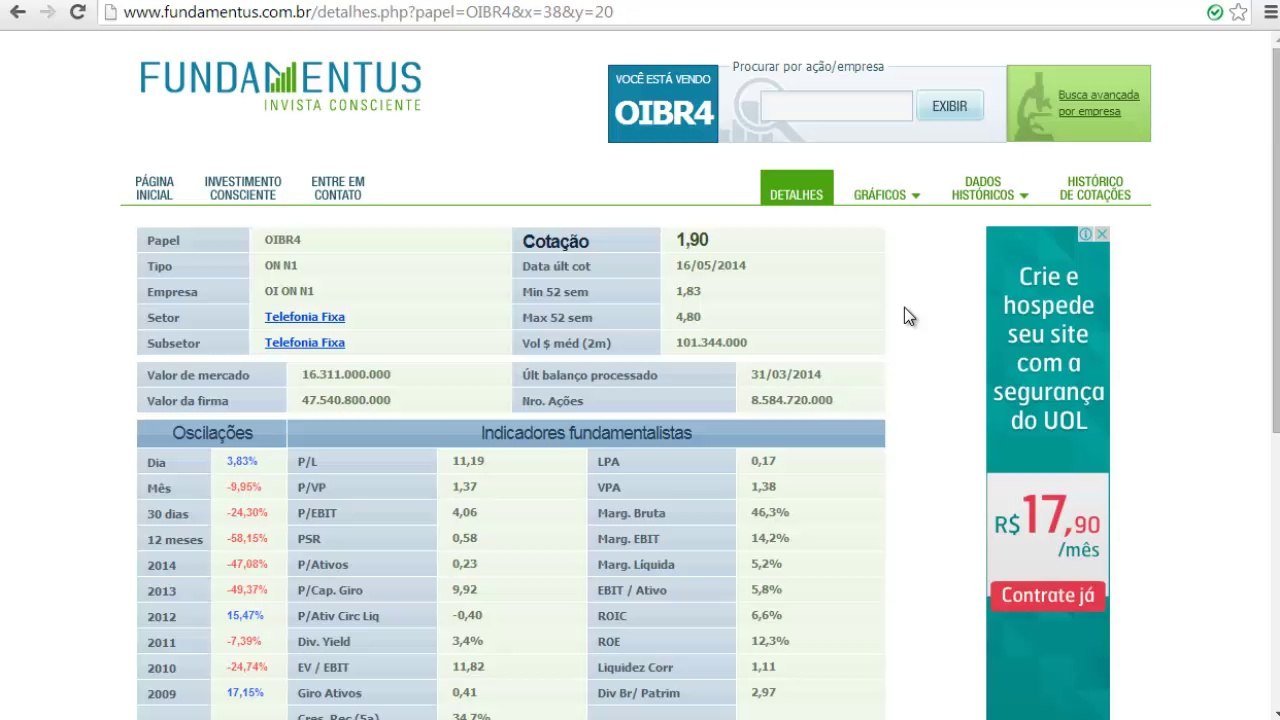Select Valor de mercado 16.311.000.000
The image size is (1280, 720).
(346, 375)
